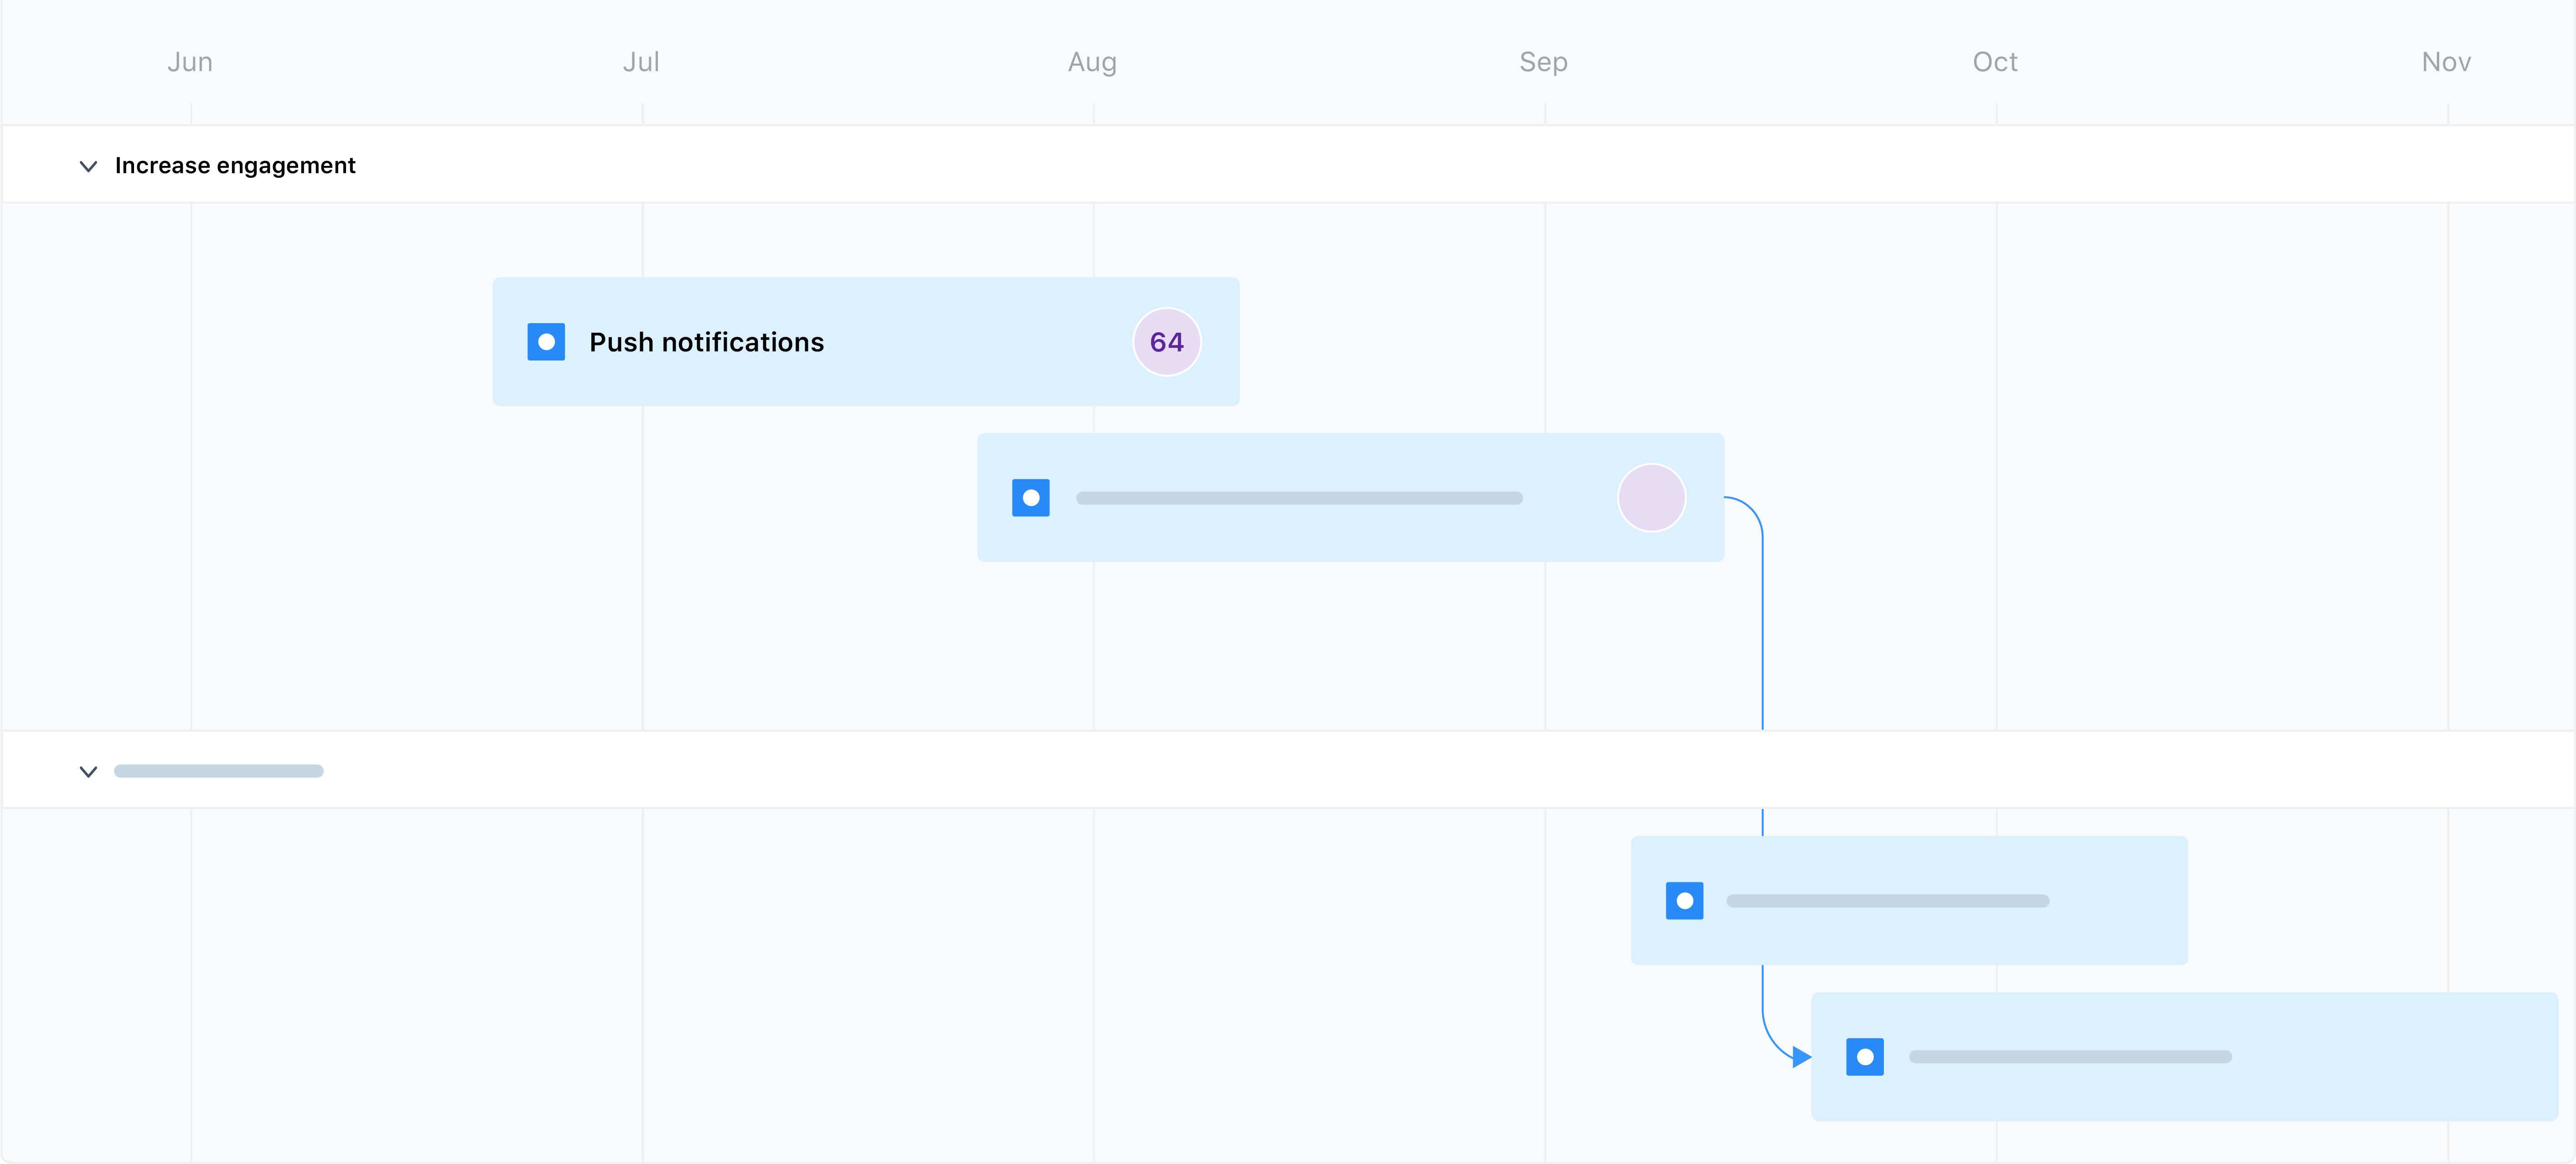
Task: Select the placeholder title bar of the bottom task
Action: 2070,1056
